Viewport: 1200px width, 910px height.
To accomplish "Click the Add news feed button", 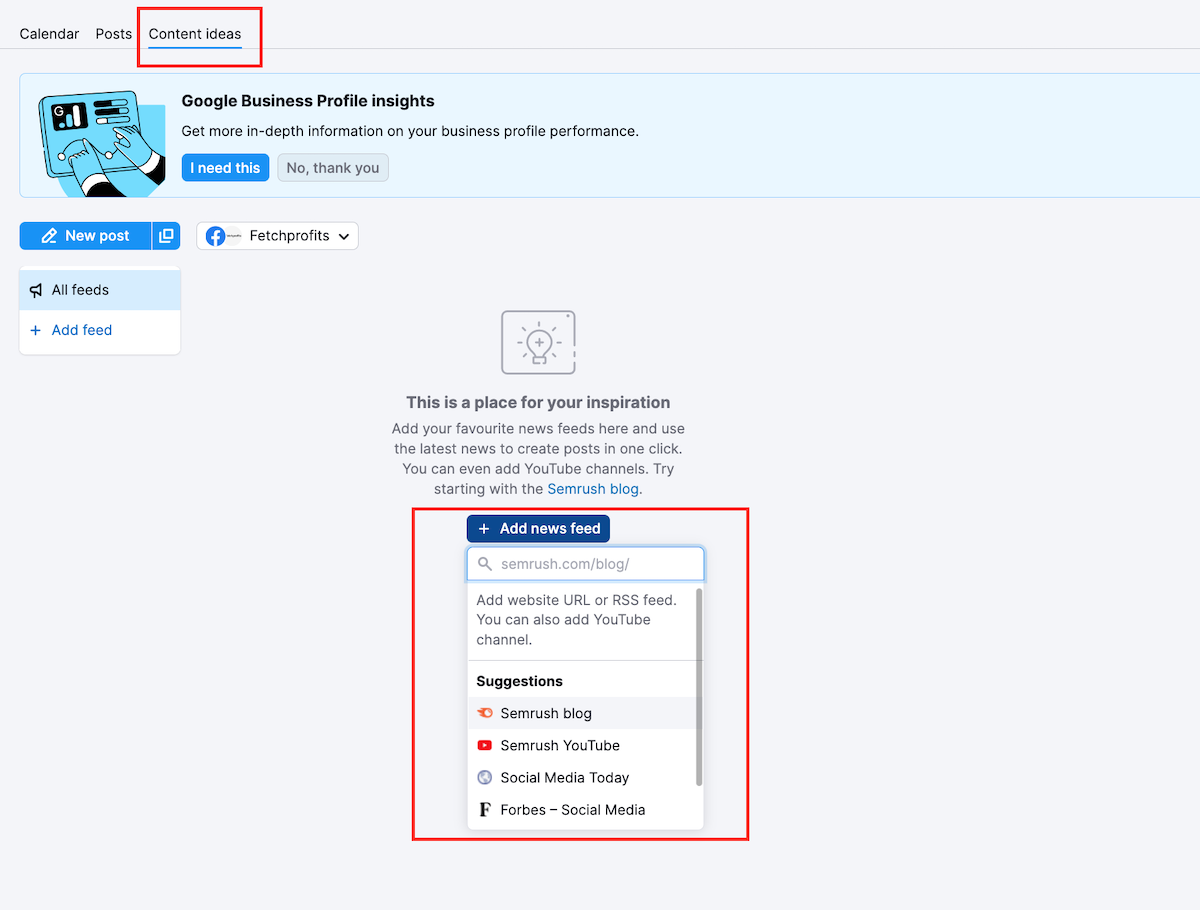I will click(538, 528).
